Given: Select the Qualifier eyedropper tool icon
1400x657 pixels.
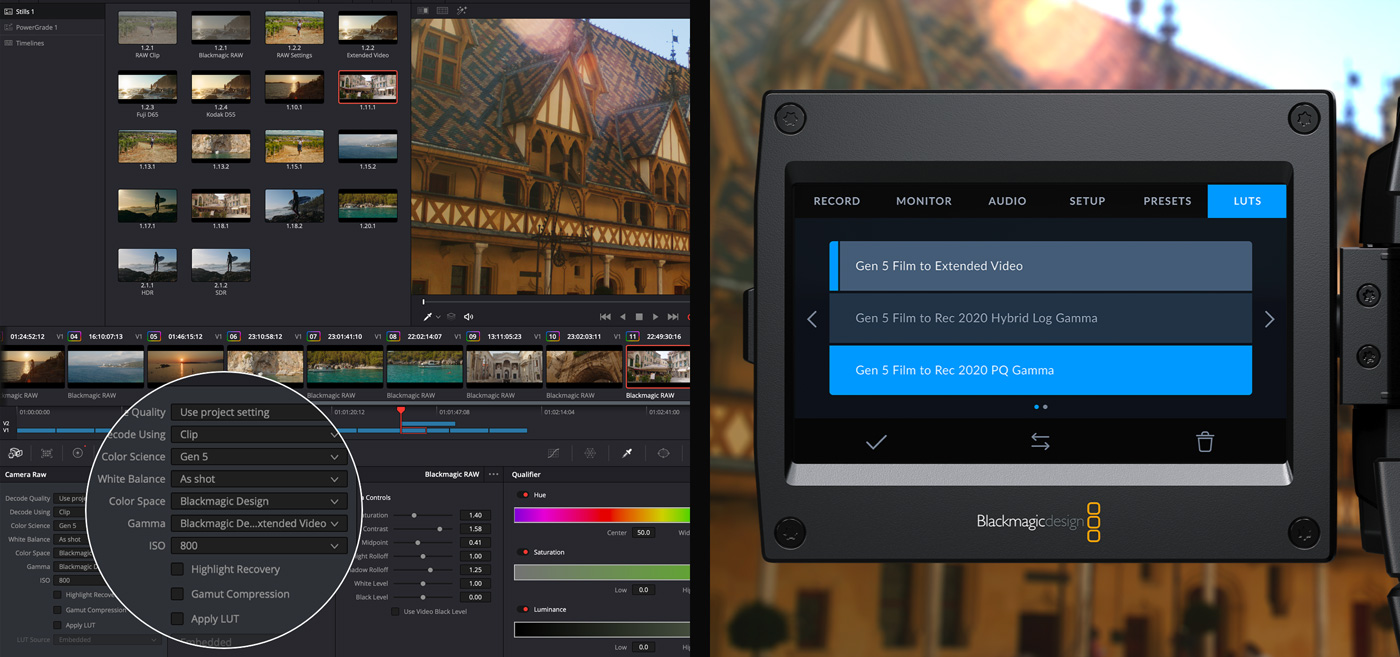Looking at the screenshot, I should tap(627, 453).
